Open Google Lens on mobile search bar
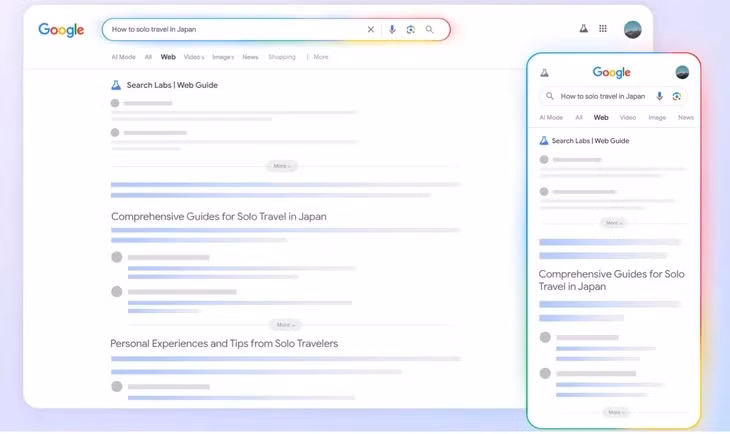This screenshot has height=434, width=730. pyautogui.click(x=676, y=96)
